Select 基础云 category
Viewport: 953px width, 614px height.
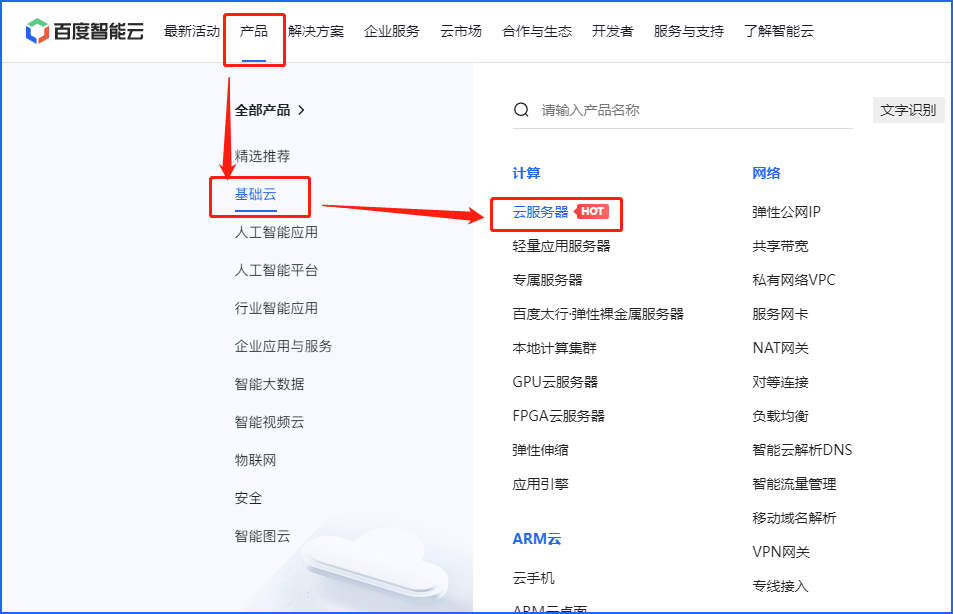[255, 195]
